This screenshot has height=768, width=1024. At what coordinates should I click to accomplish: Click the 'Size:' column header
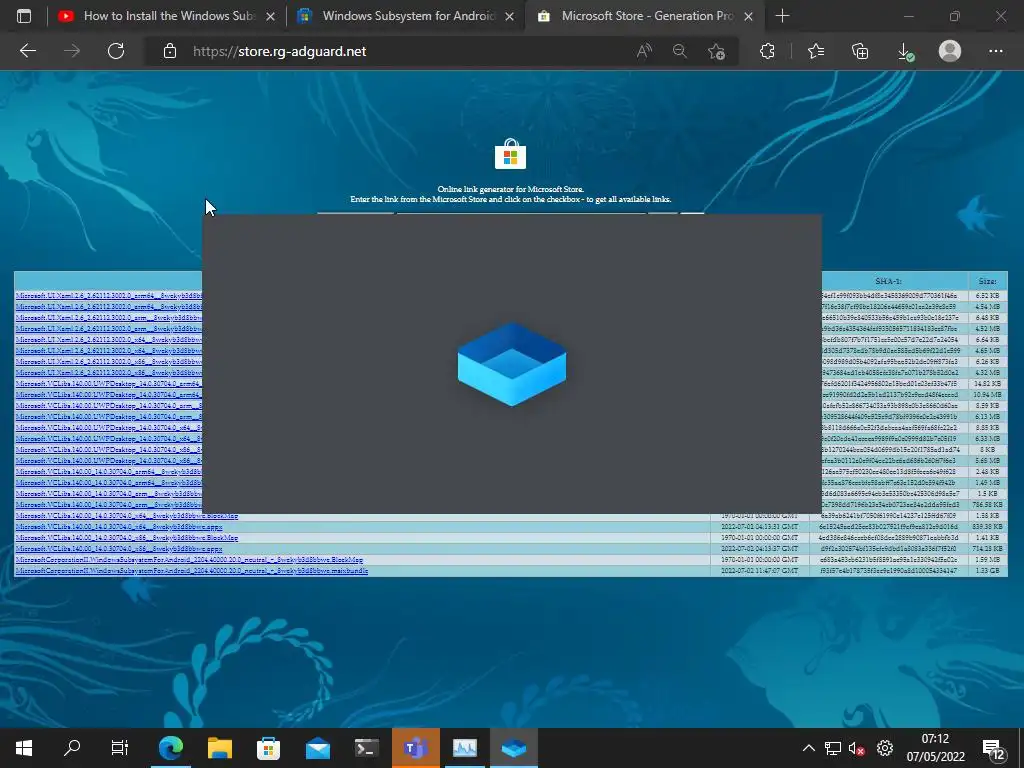987,281
